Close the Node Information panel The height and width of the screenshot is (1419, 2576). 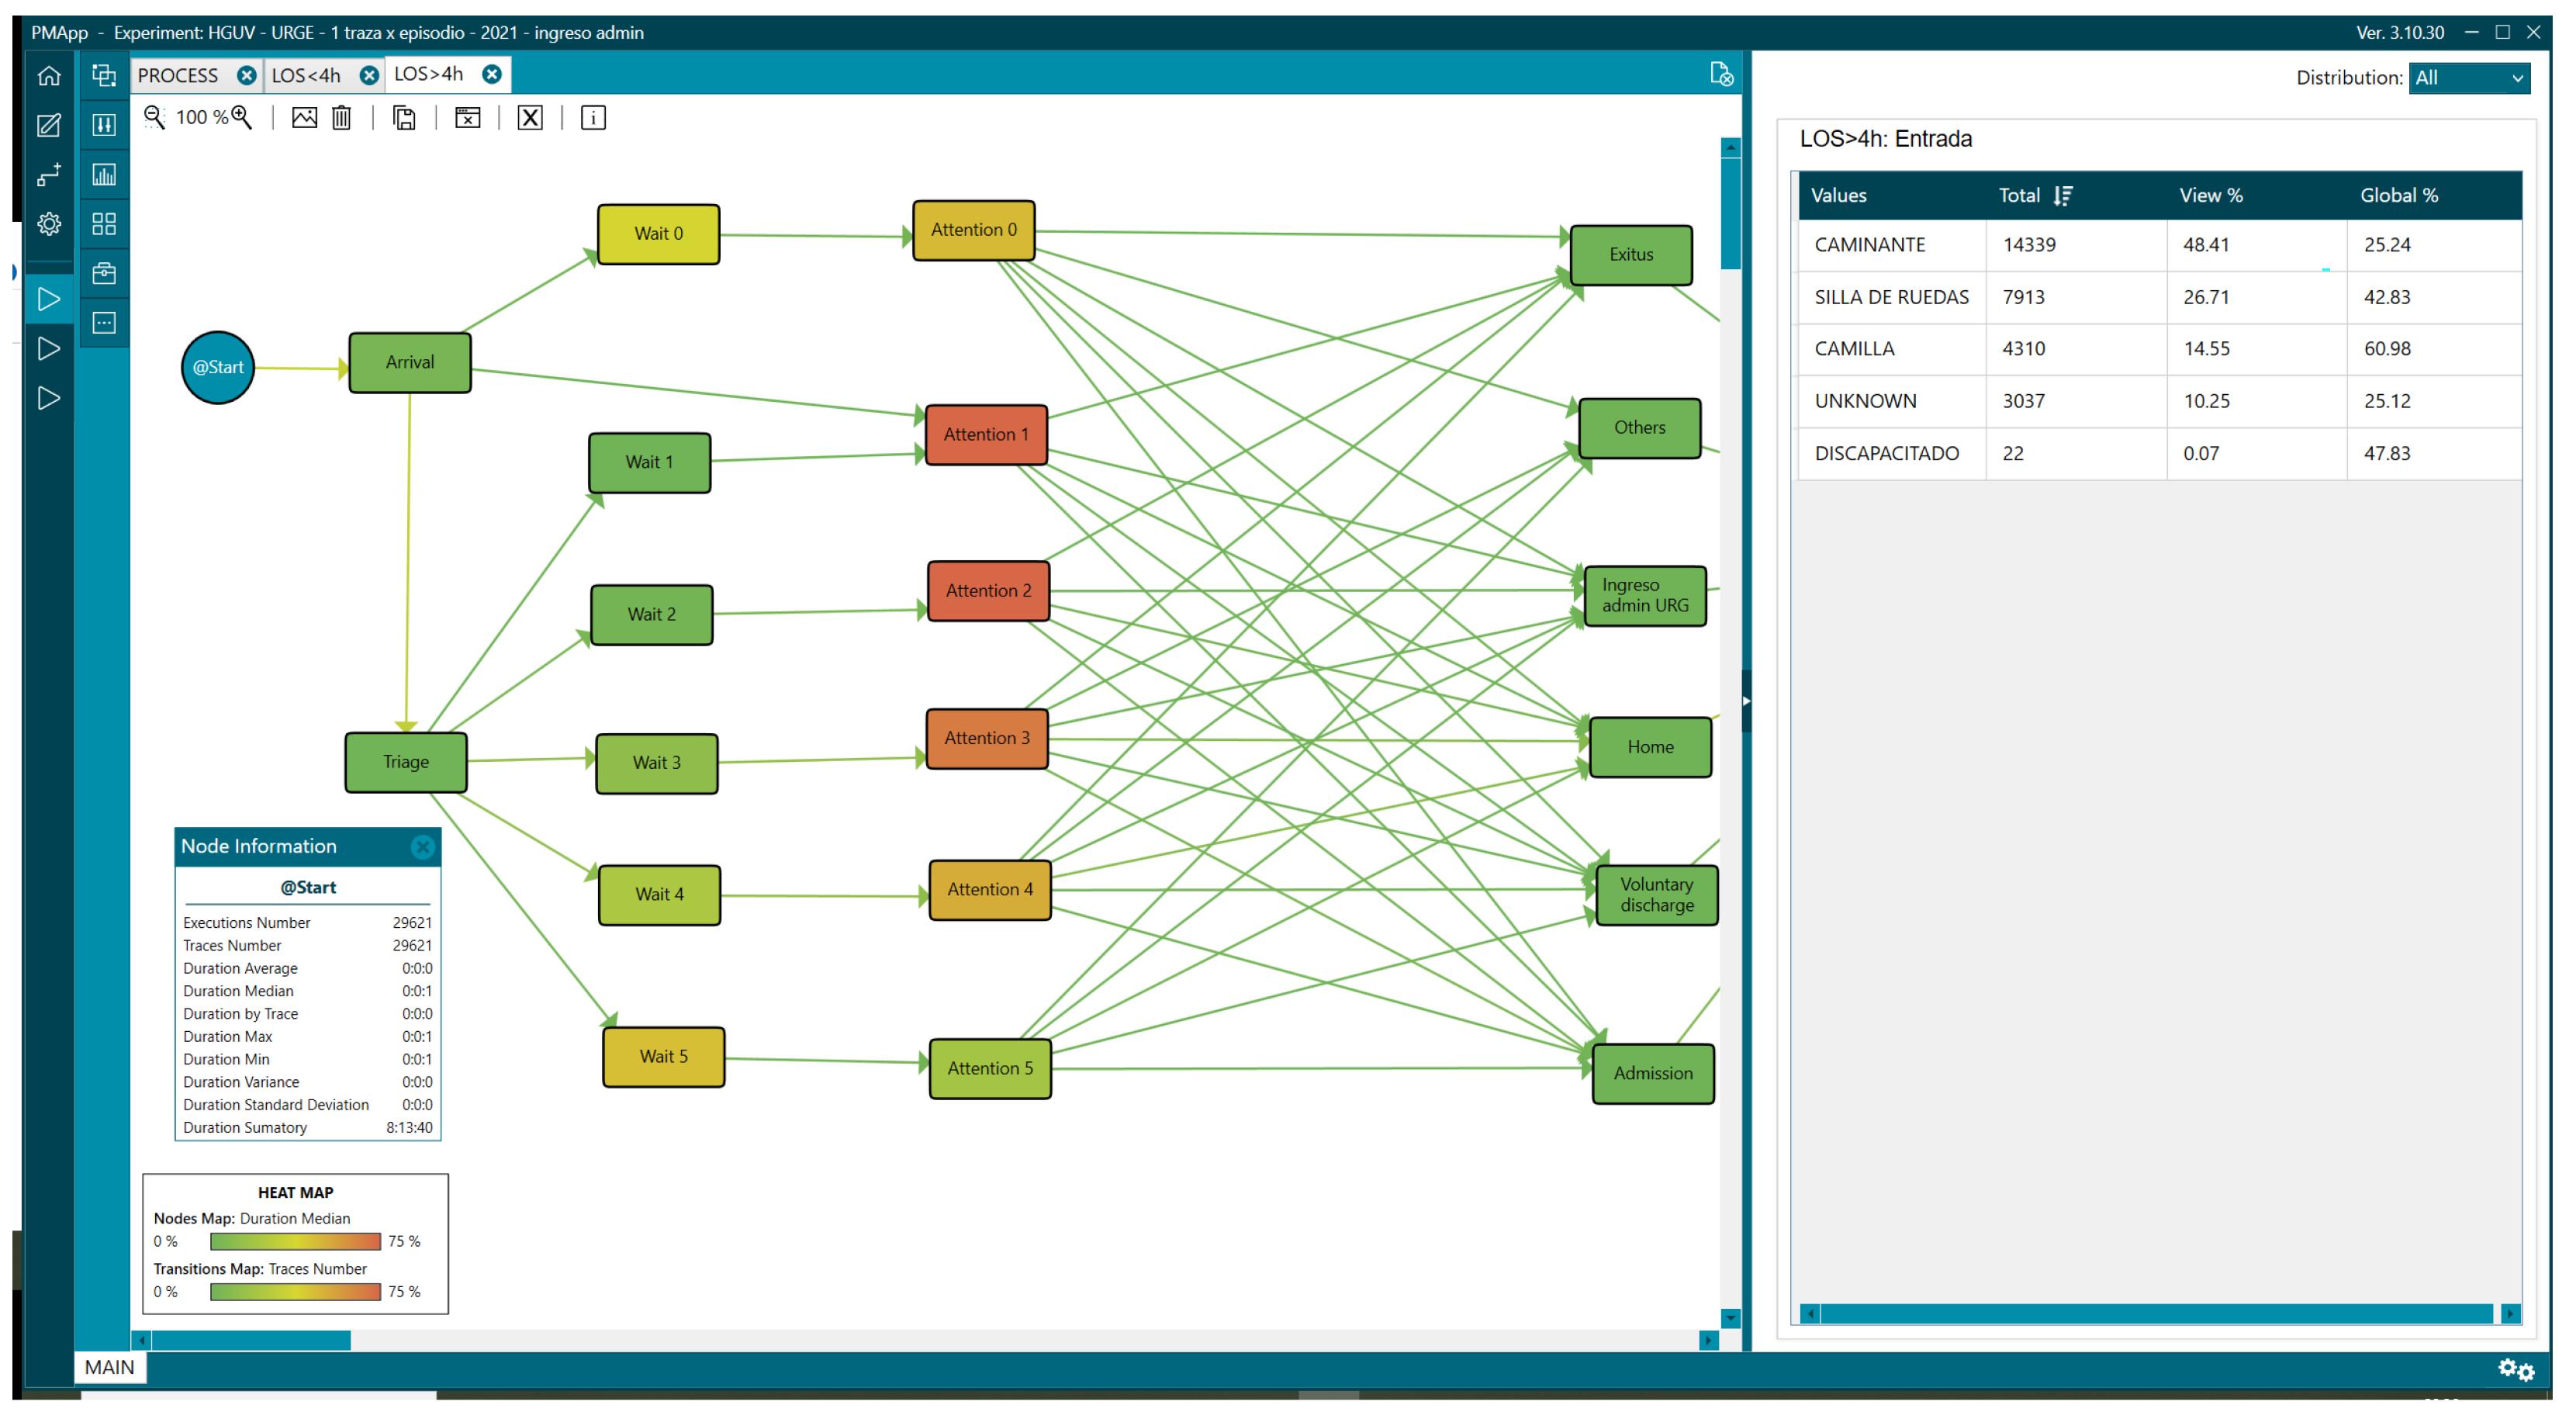[x=423, y=847]
